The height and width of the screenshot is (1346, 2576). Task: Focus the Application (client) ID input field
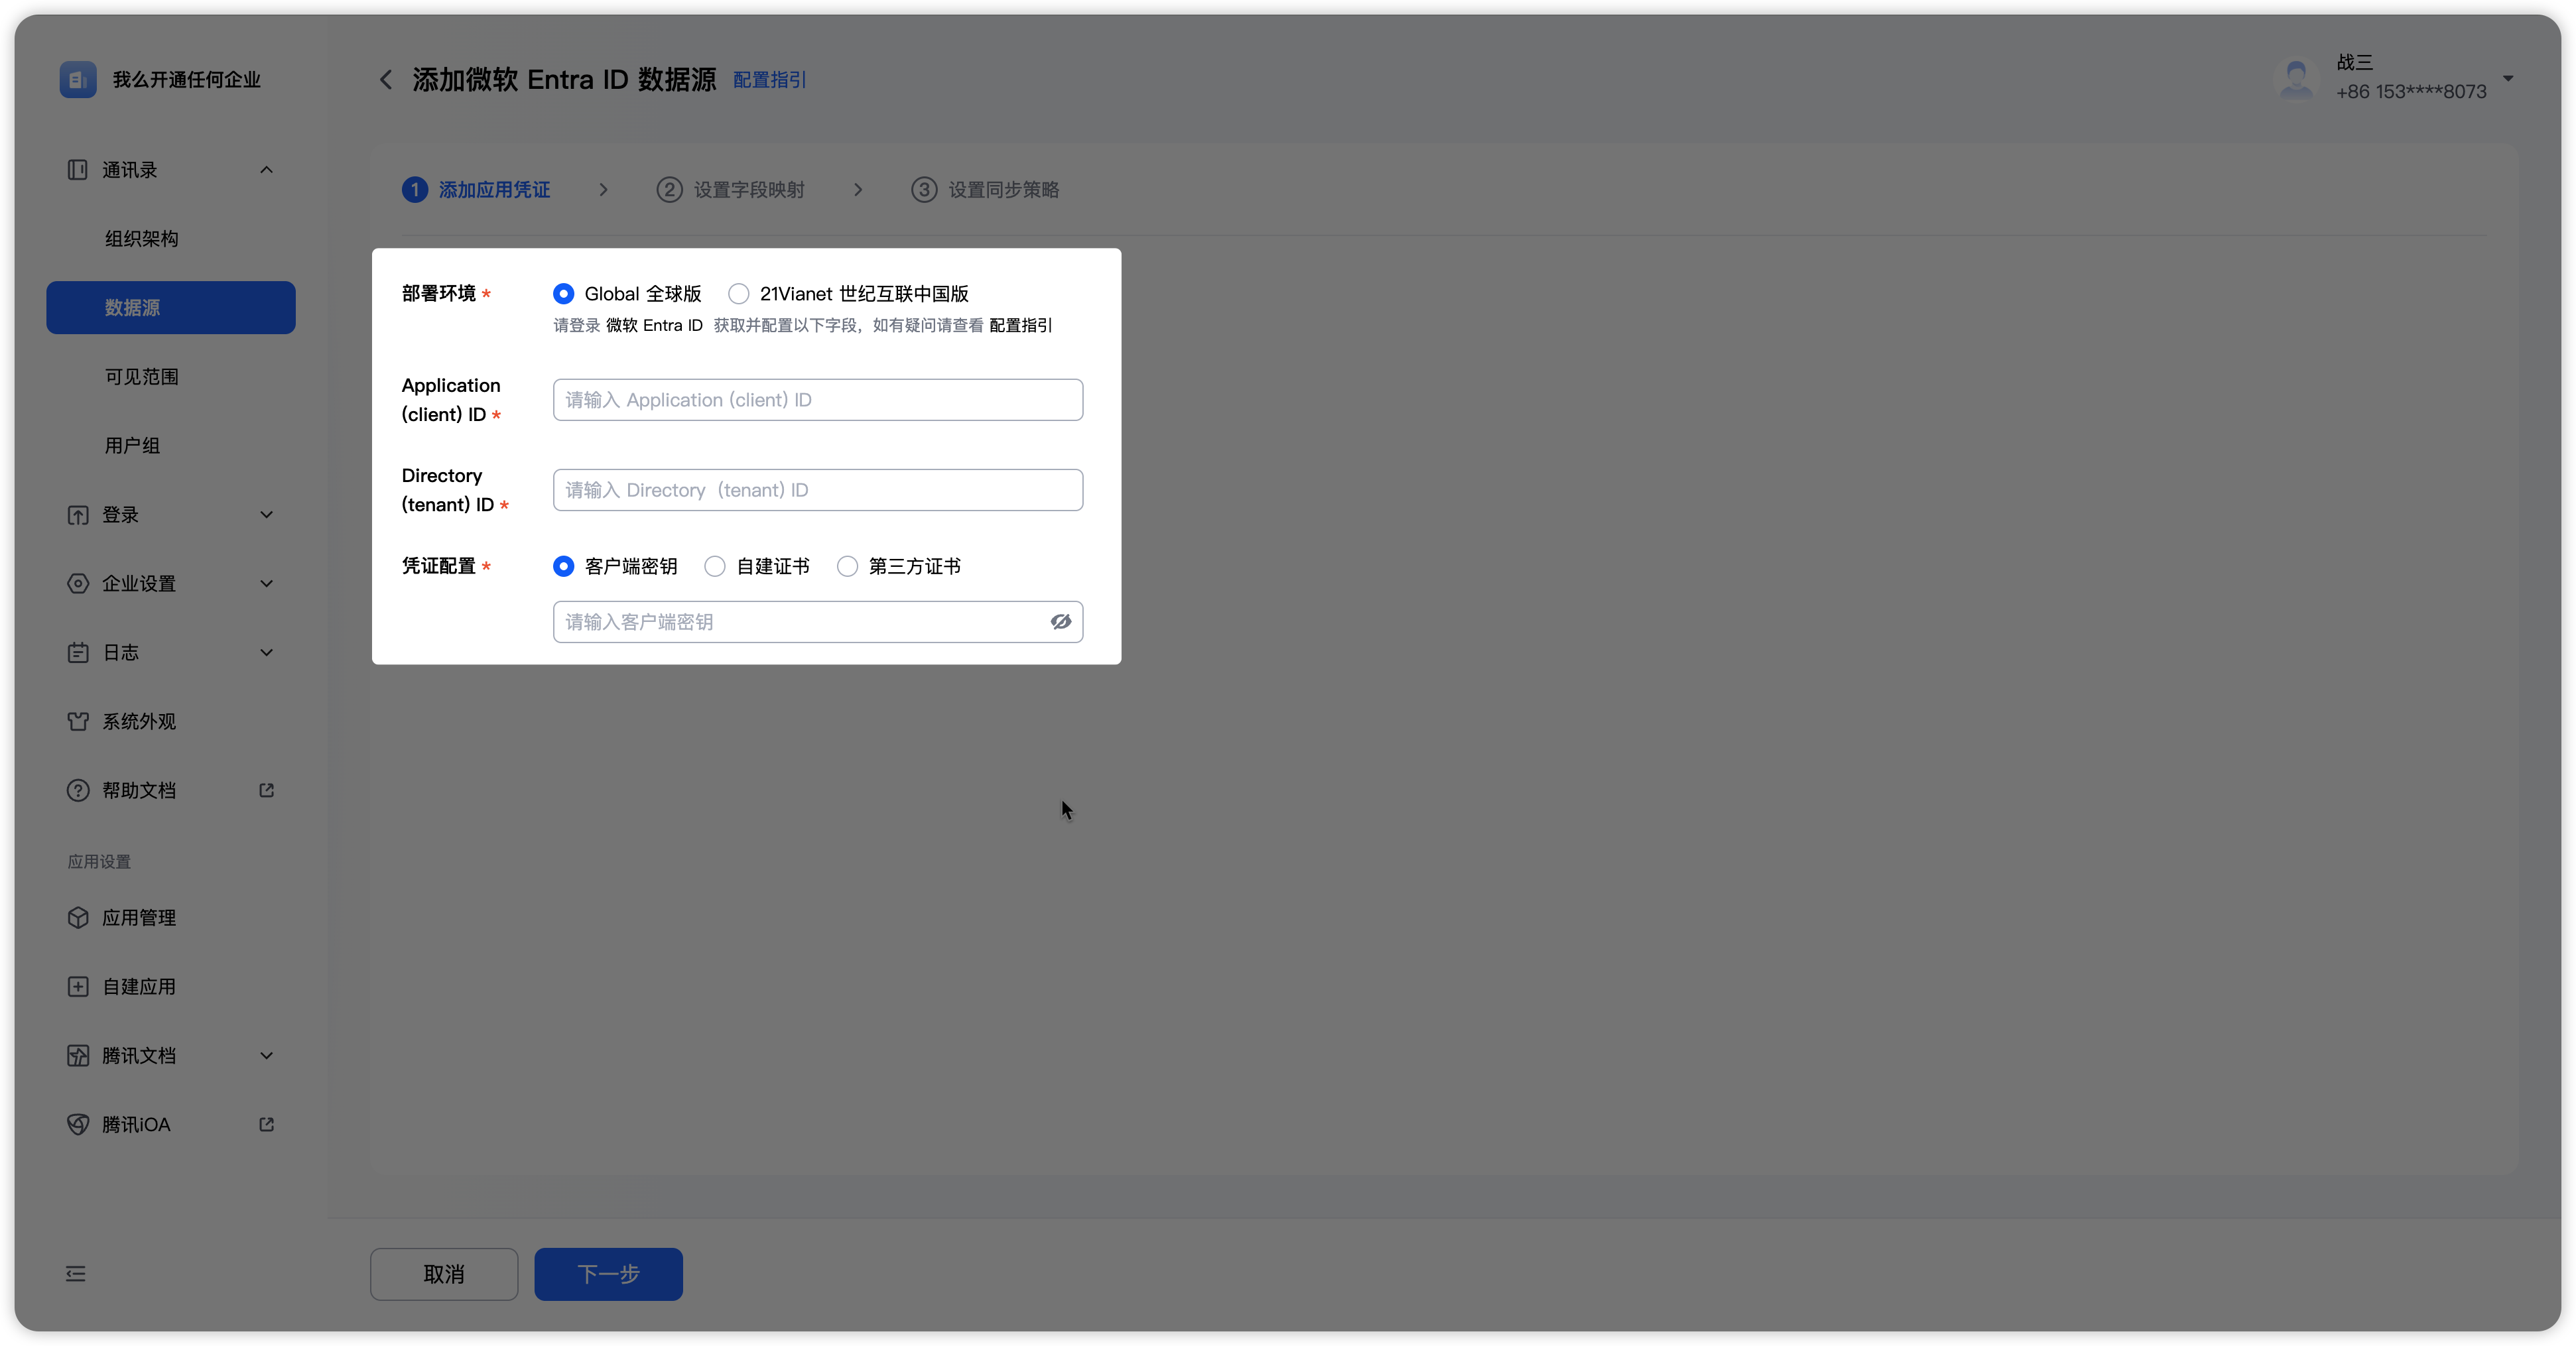(x=817, y=400)
